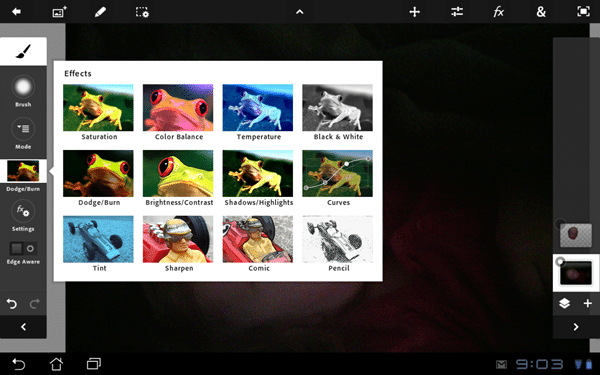Image resolution: width=600 pixels, height=375 pixels.
Task: Open the selection tool options icon
Action: pos(142,12)
